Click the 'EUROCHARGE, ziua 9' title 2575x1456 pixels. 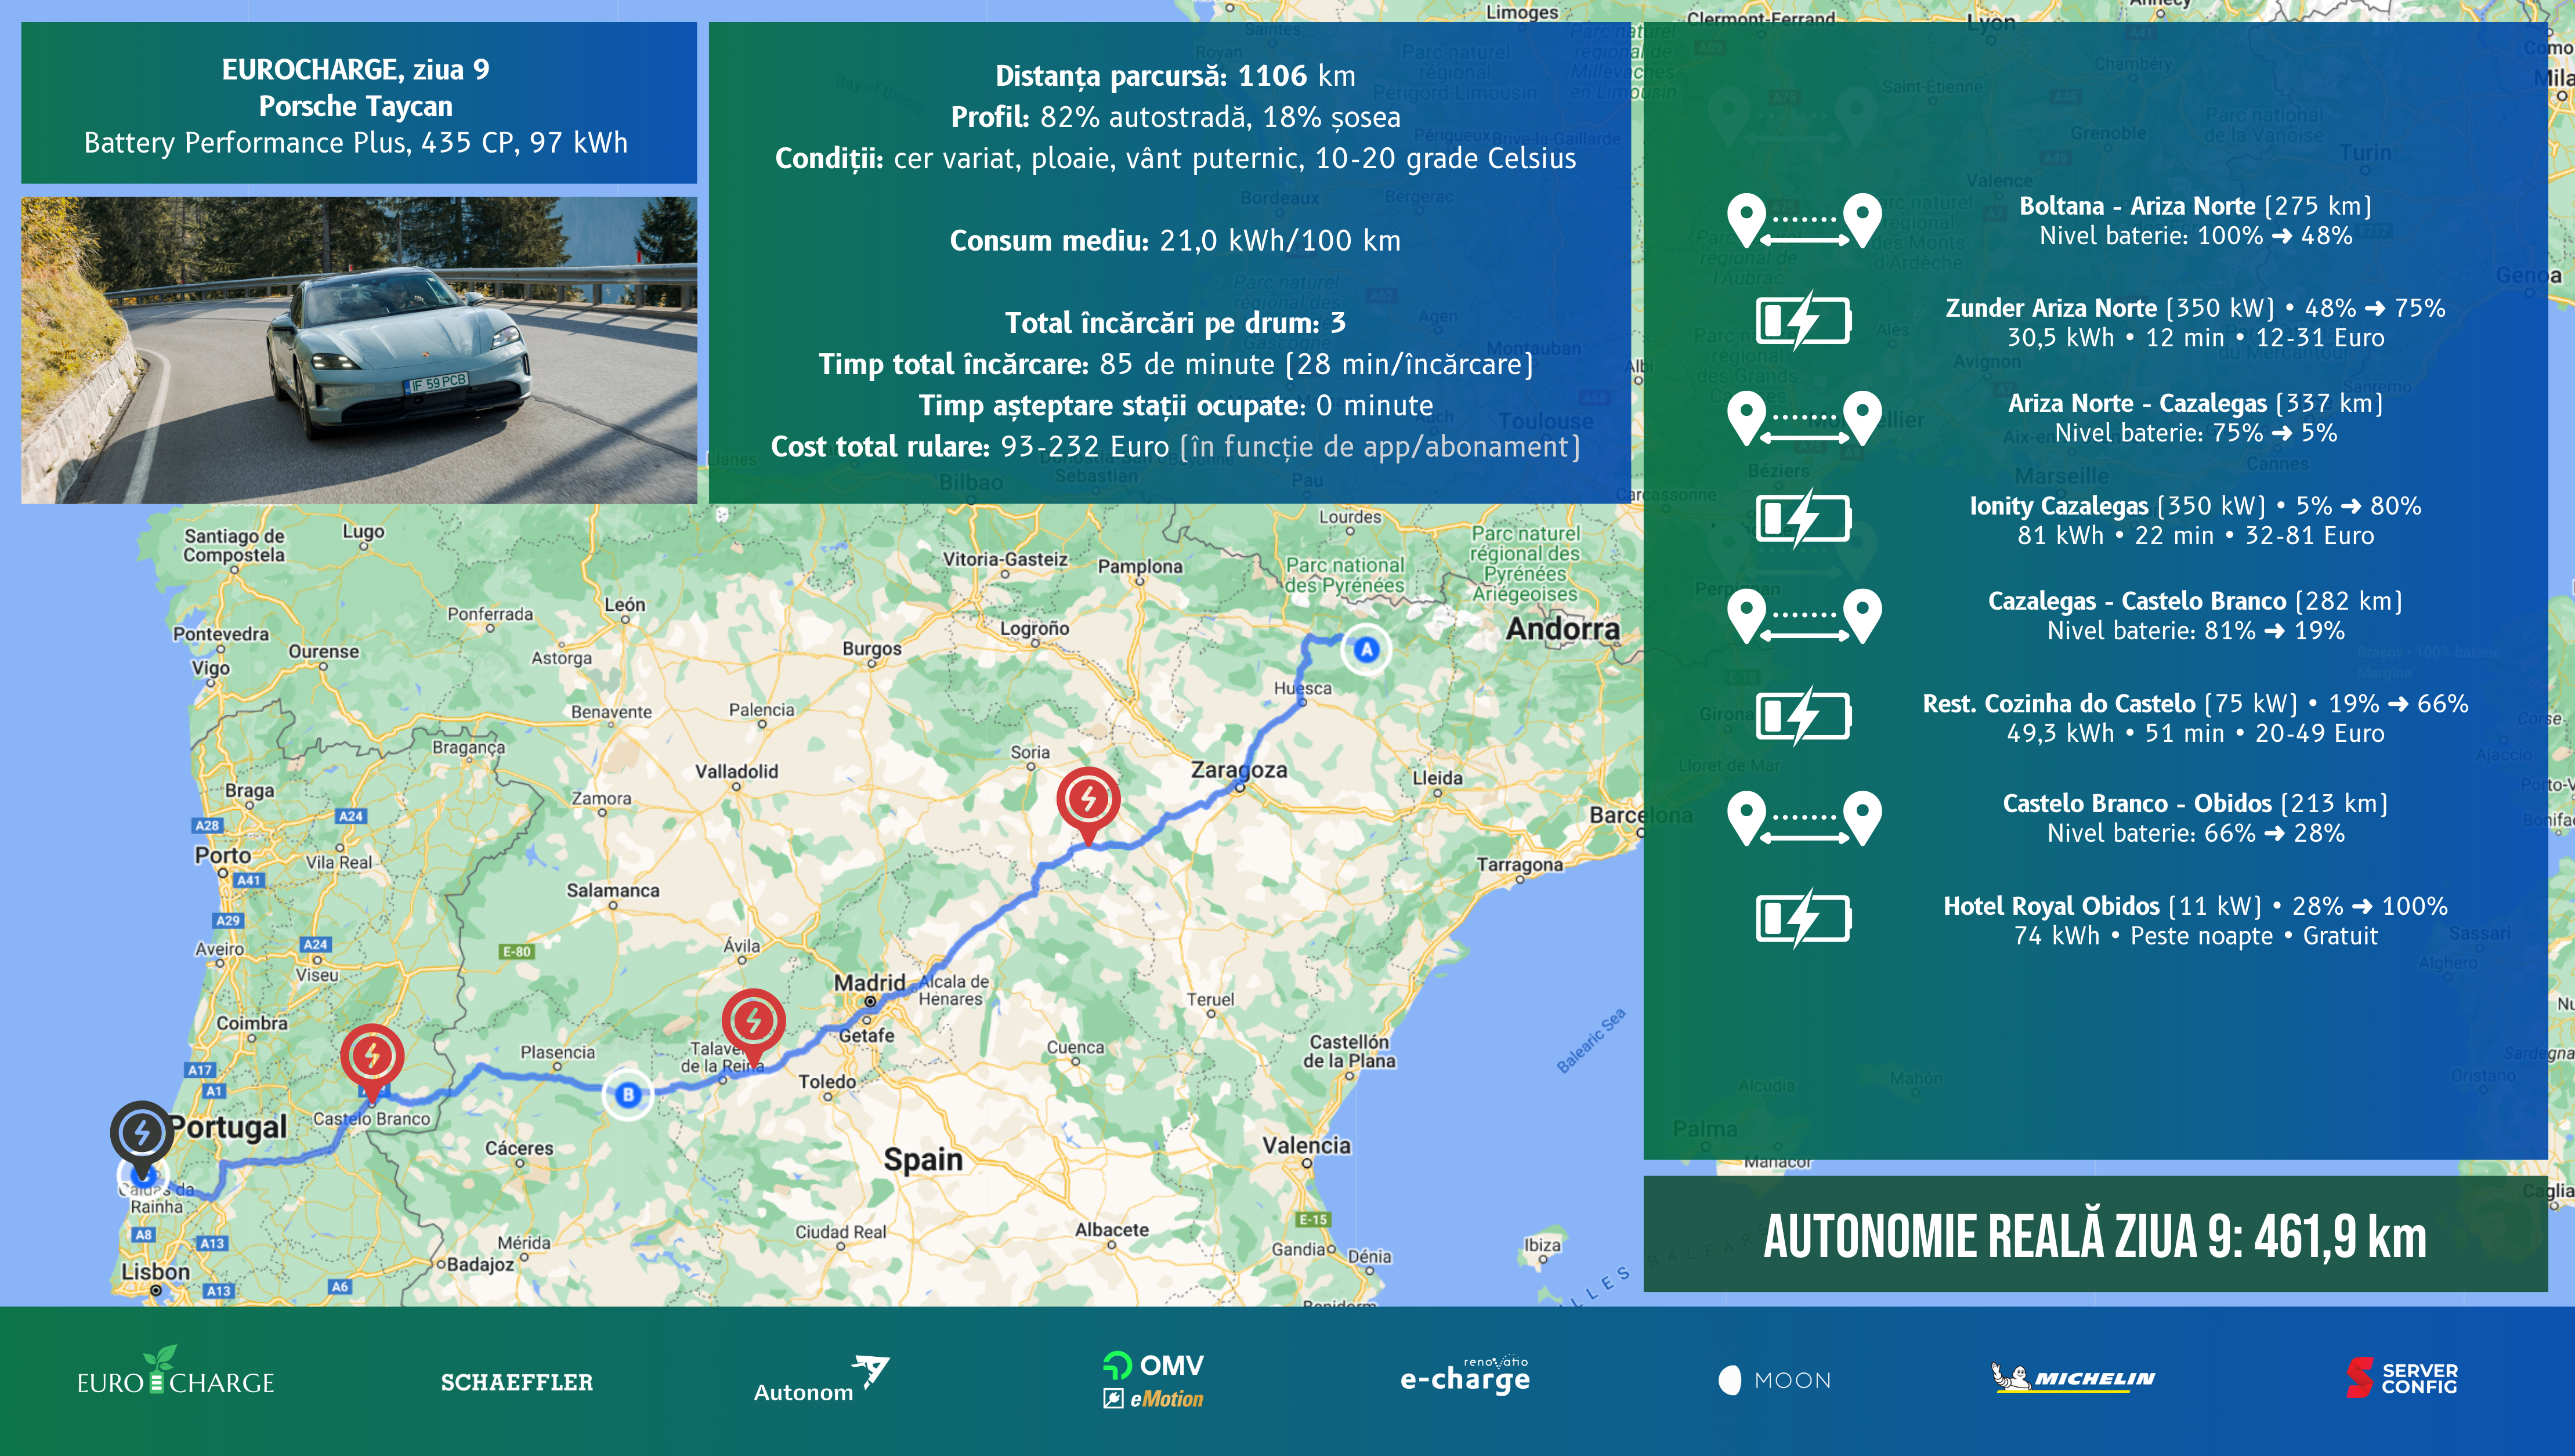(x=356, y=69)
